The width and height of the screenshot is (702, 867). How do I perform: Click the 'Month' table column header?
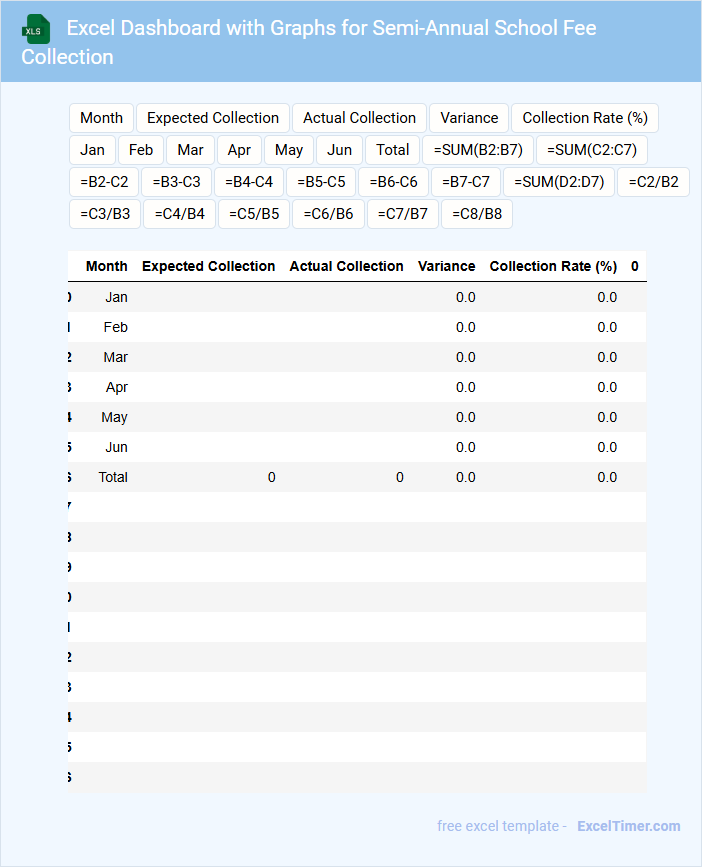[107, 267]
